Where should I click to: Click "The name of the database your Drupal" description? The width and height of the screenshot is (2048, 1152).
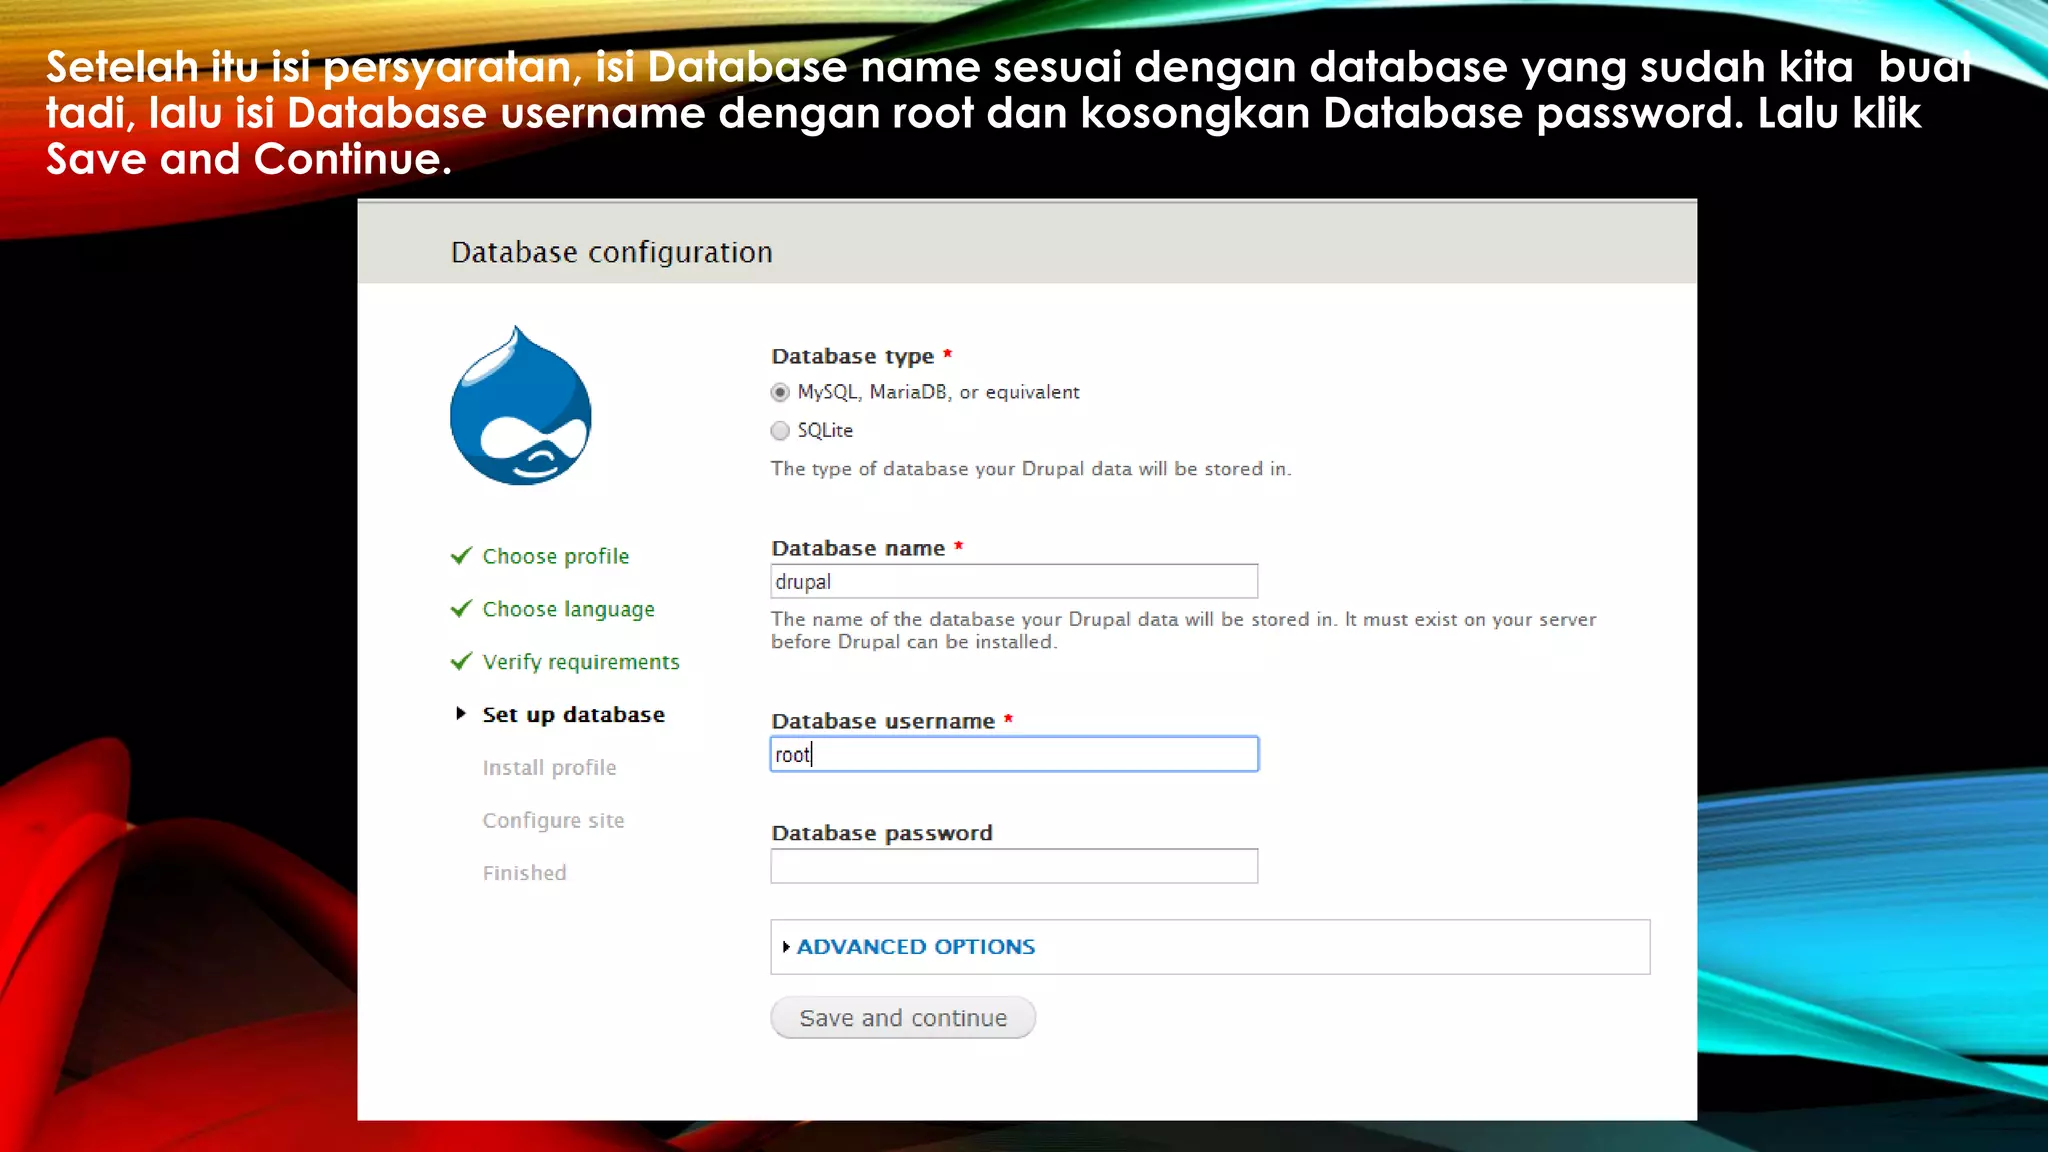[1183, 631]
